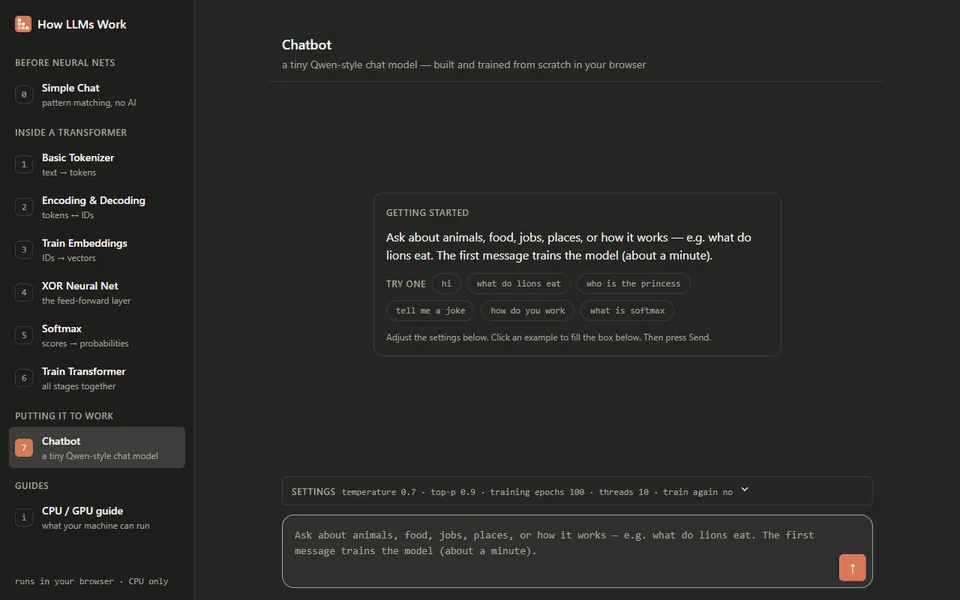Click the orange number 7 badge beside Chatbot

[x=24, y=448]
